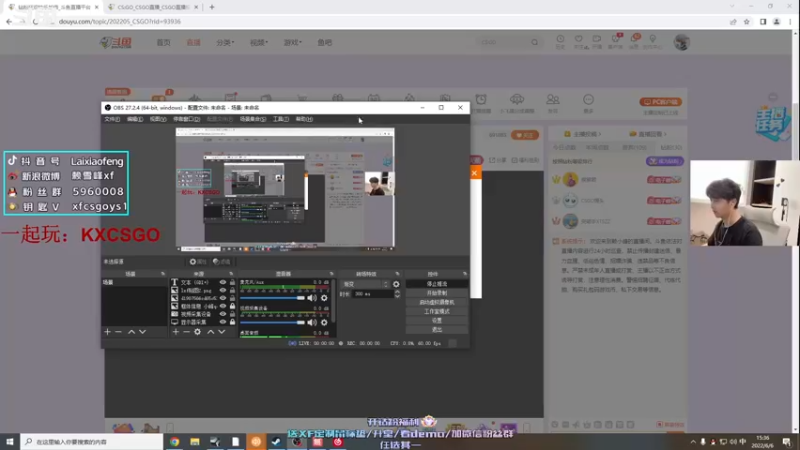The width and height of the screenshot is (800, 450).
Task: Open the 文件(F) menu in OBS
Action: (112, 119)
